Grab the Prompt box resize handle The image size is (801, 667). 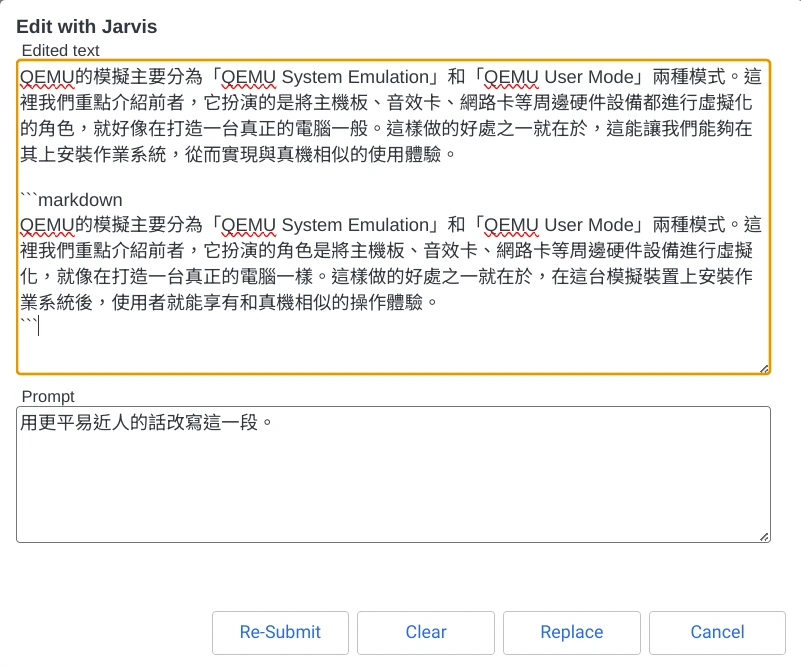pyautogui.click(x=765, y=537)
